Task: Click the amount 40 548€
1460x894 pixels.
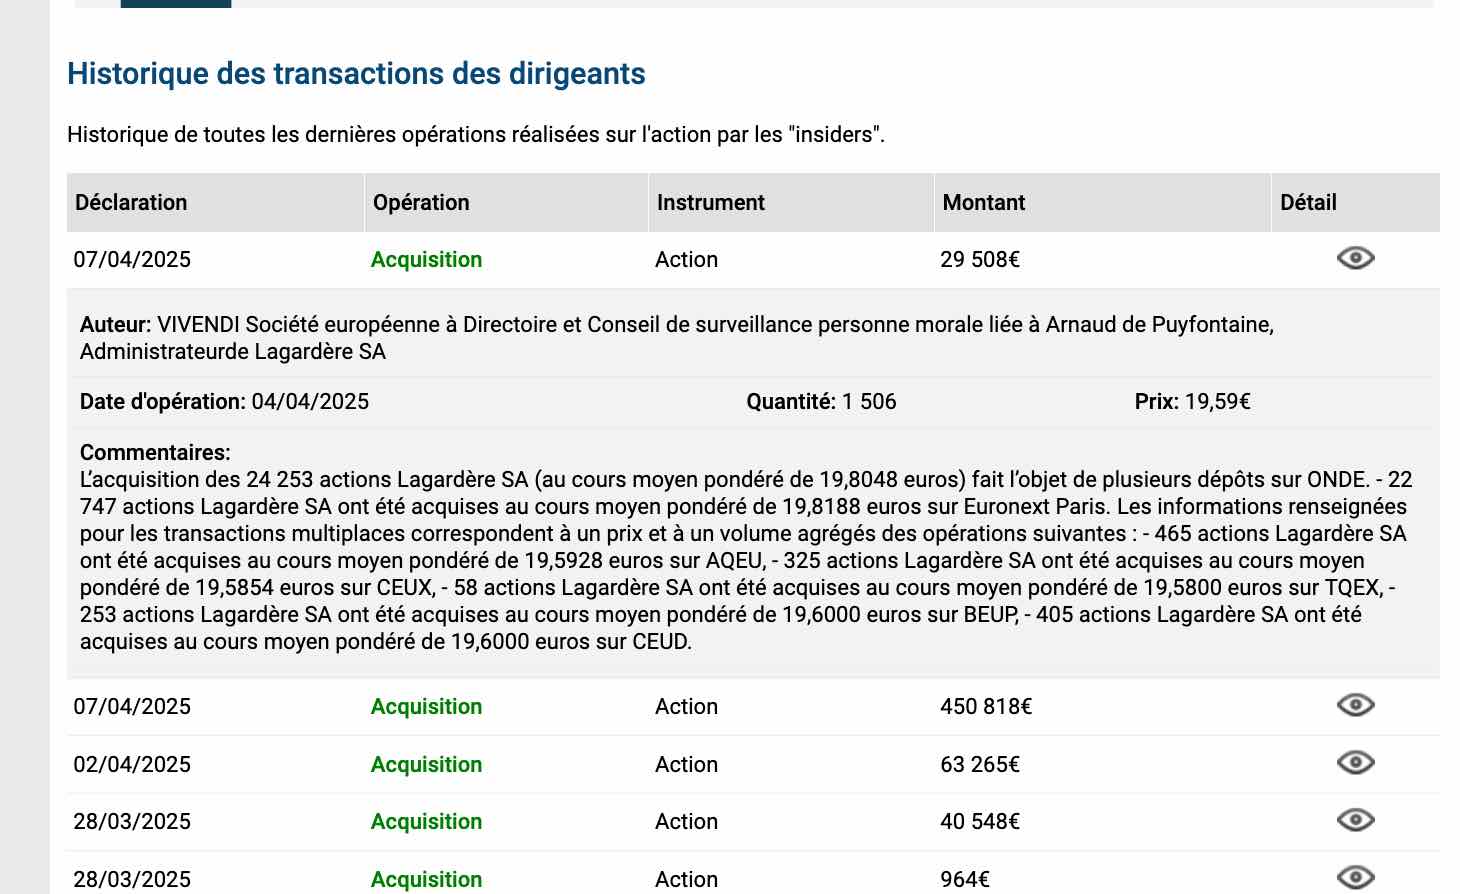Action: [980, 821]
